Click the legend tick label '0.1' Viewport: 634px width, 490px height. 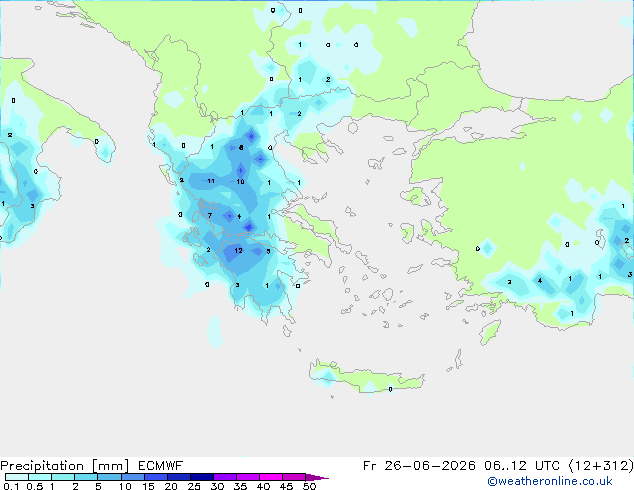(11, 486)
